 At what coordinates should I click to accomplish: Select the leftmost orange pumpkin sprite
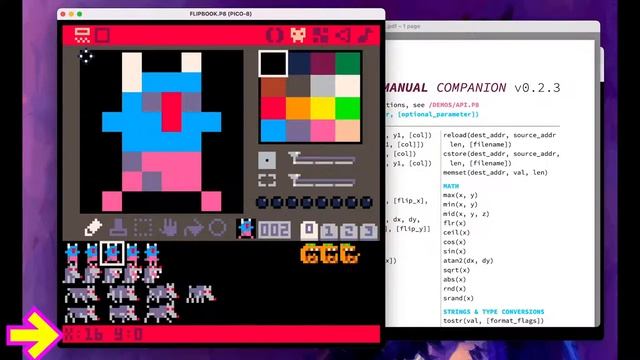[310, 254]
